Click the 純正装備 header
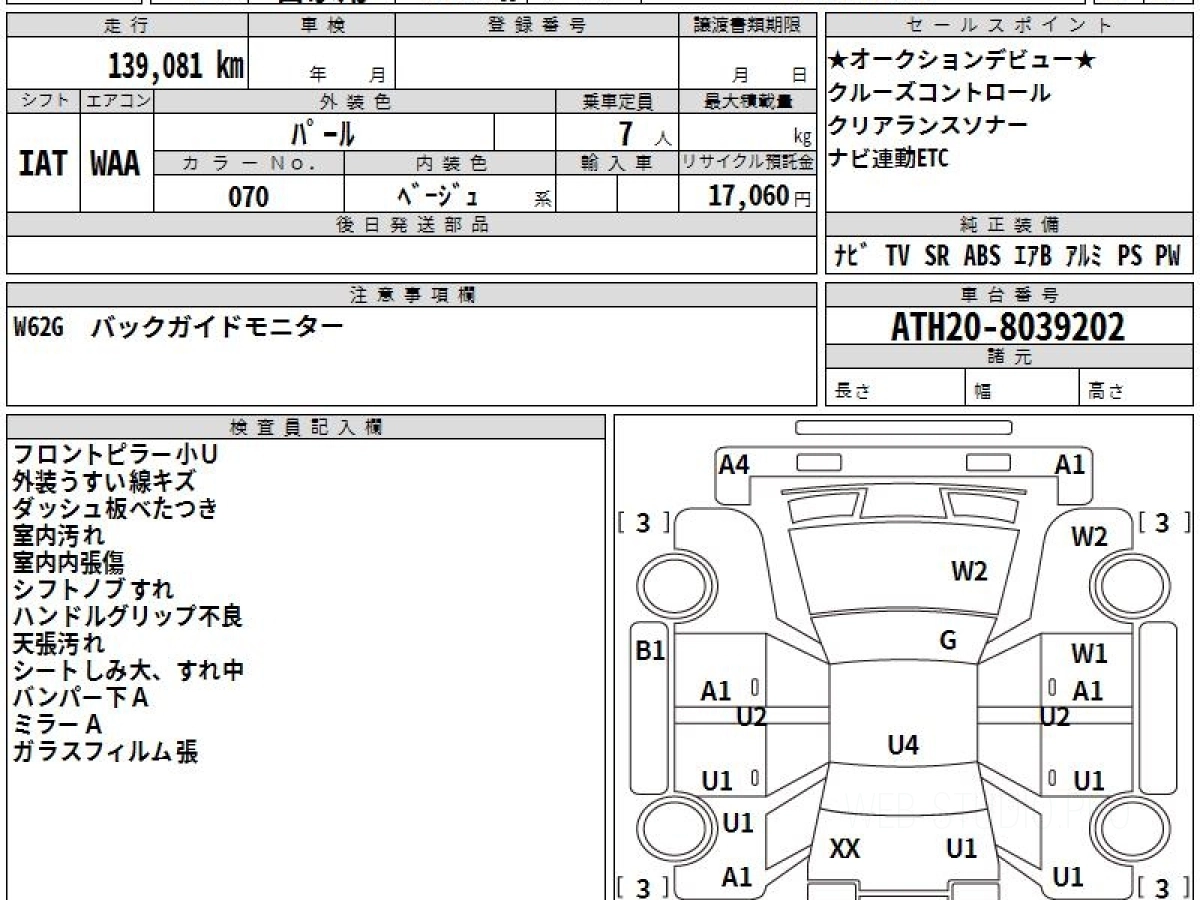Image resolution: width=1200 pixels, height=900 pixels. [1010, 225]
